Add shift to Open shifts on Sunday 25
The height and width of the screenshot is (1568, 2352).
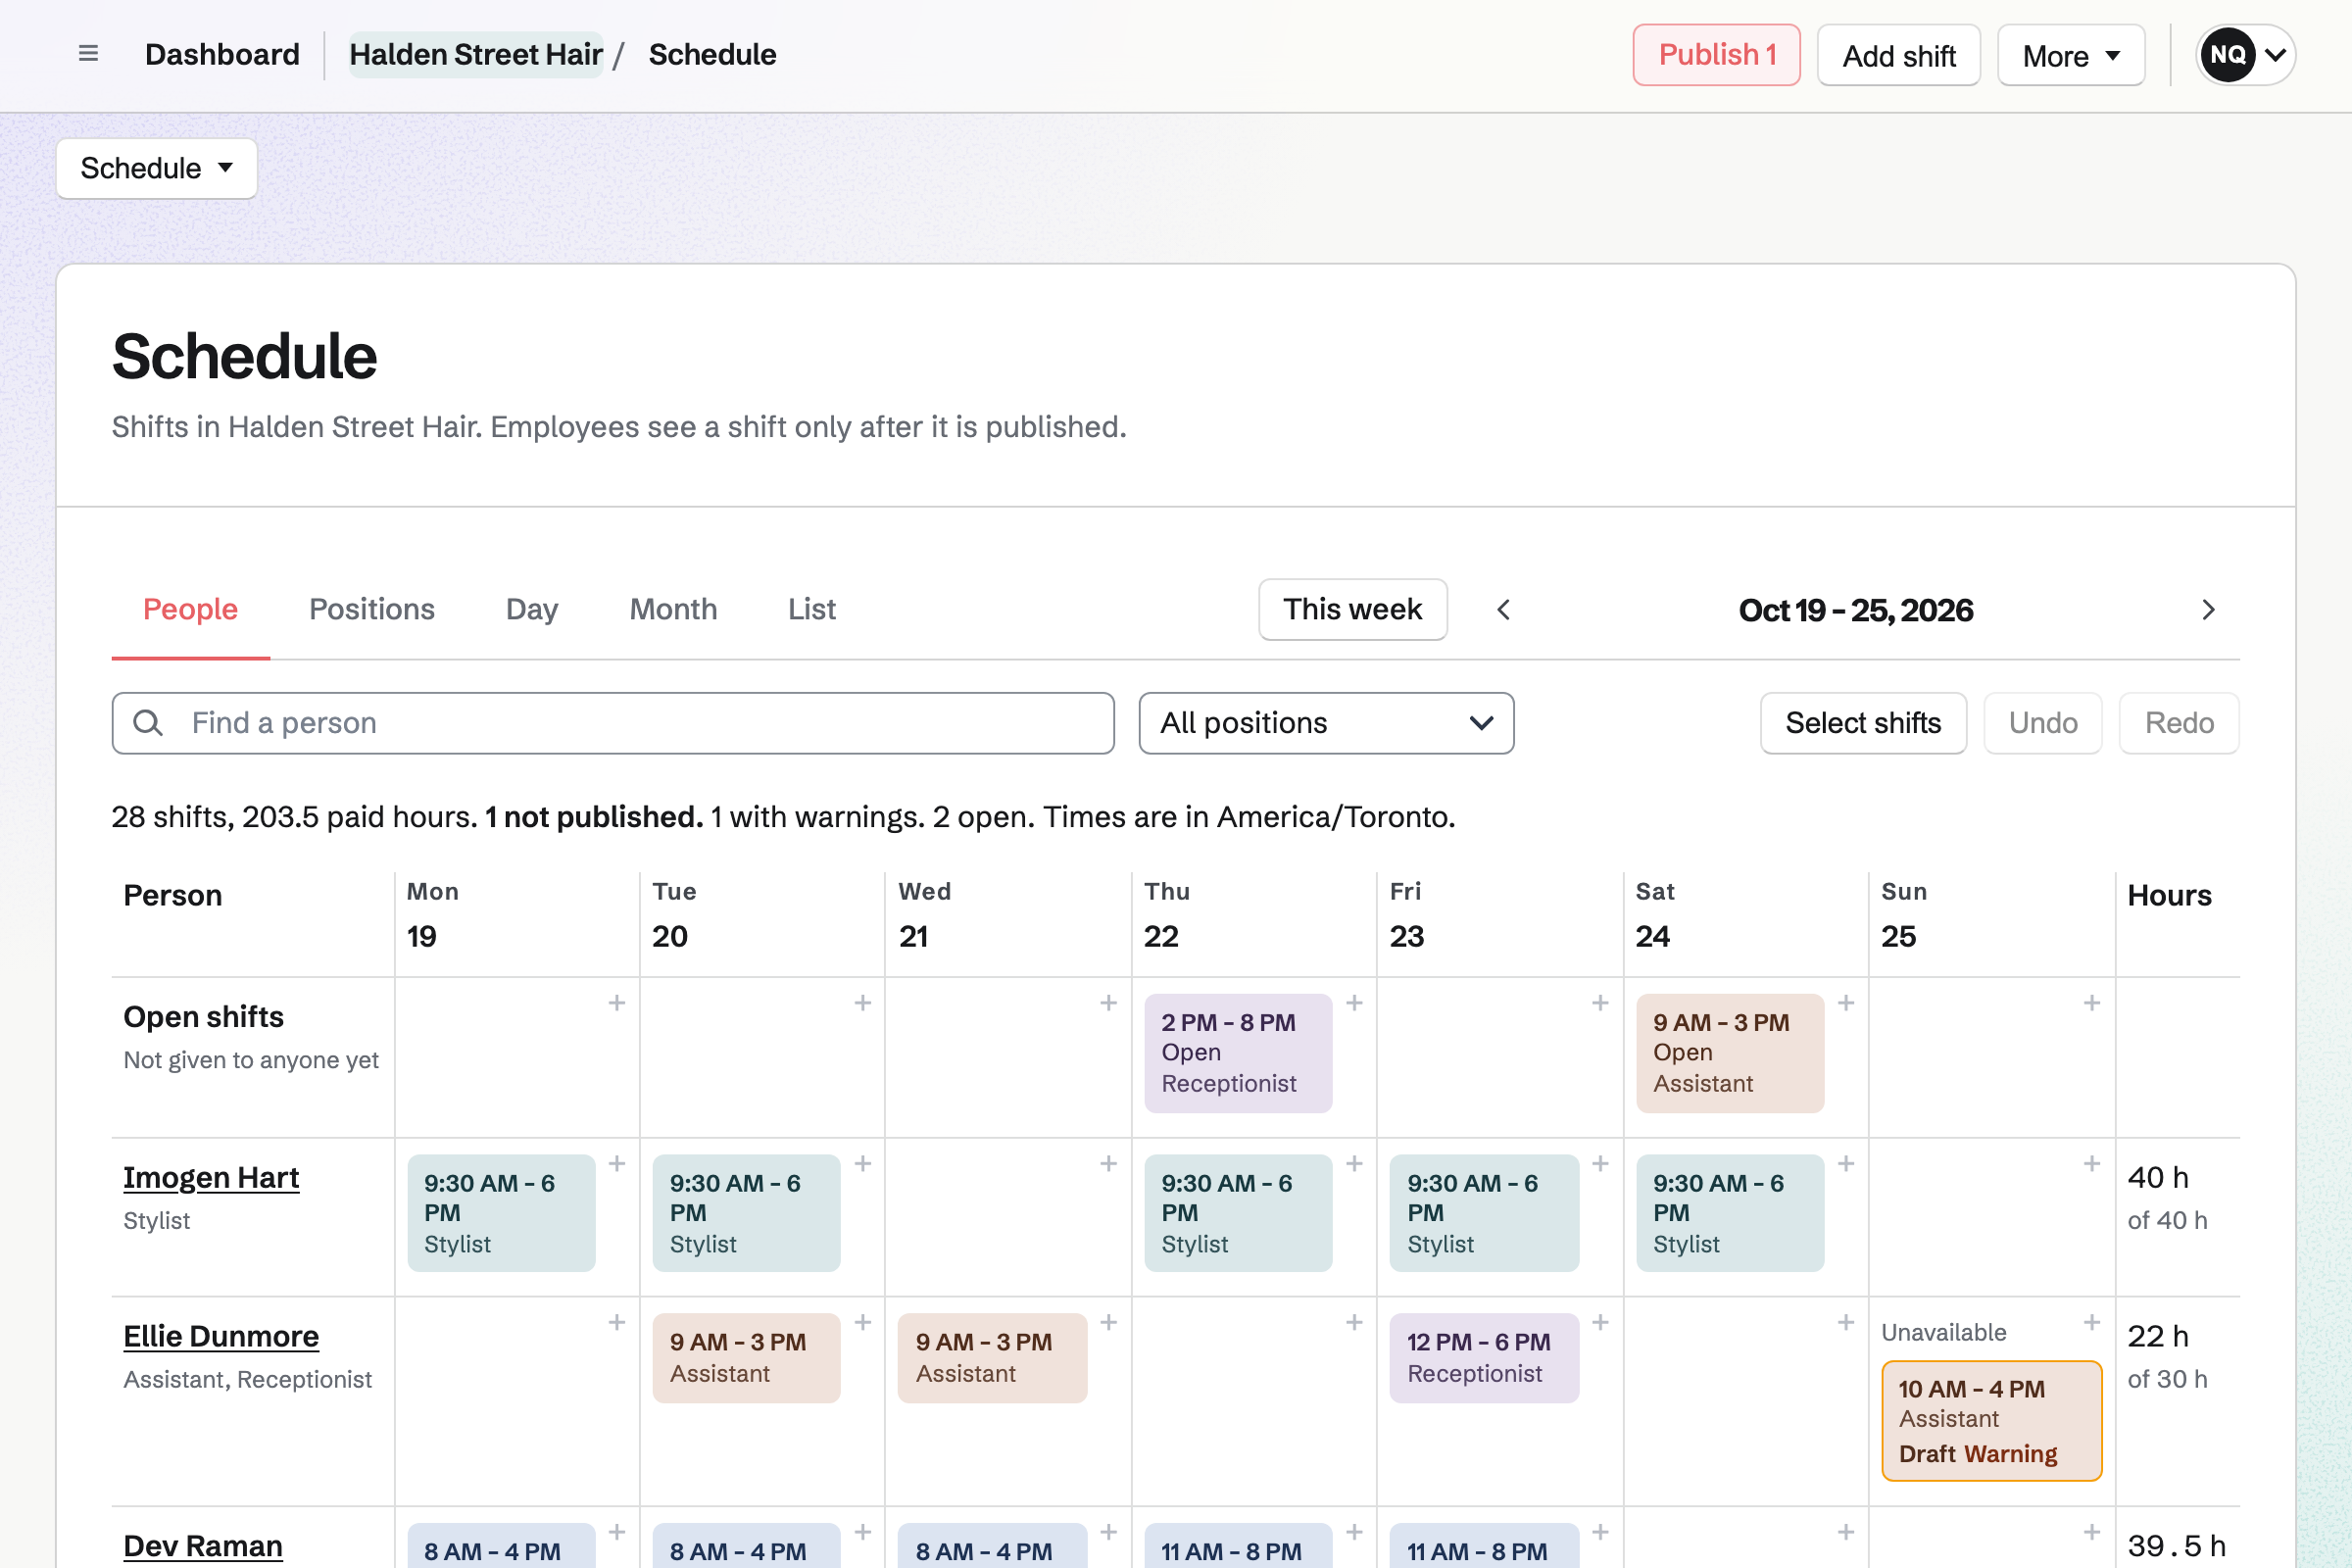(x=2091, y=1003)
